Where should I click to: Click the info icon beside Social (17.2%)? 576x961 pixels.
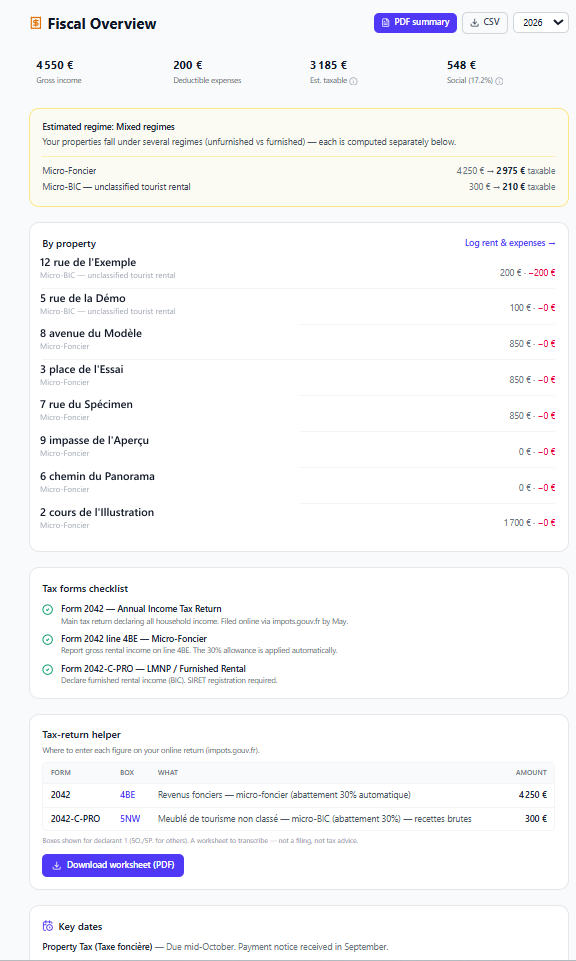[x=499, y=81]
